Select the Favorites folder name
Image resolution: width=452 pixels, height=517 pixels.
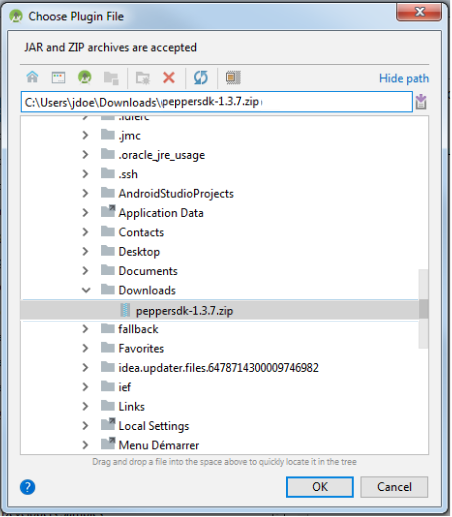[141, 348]
